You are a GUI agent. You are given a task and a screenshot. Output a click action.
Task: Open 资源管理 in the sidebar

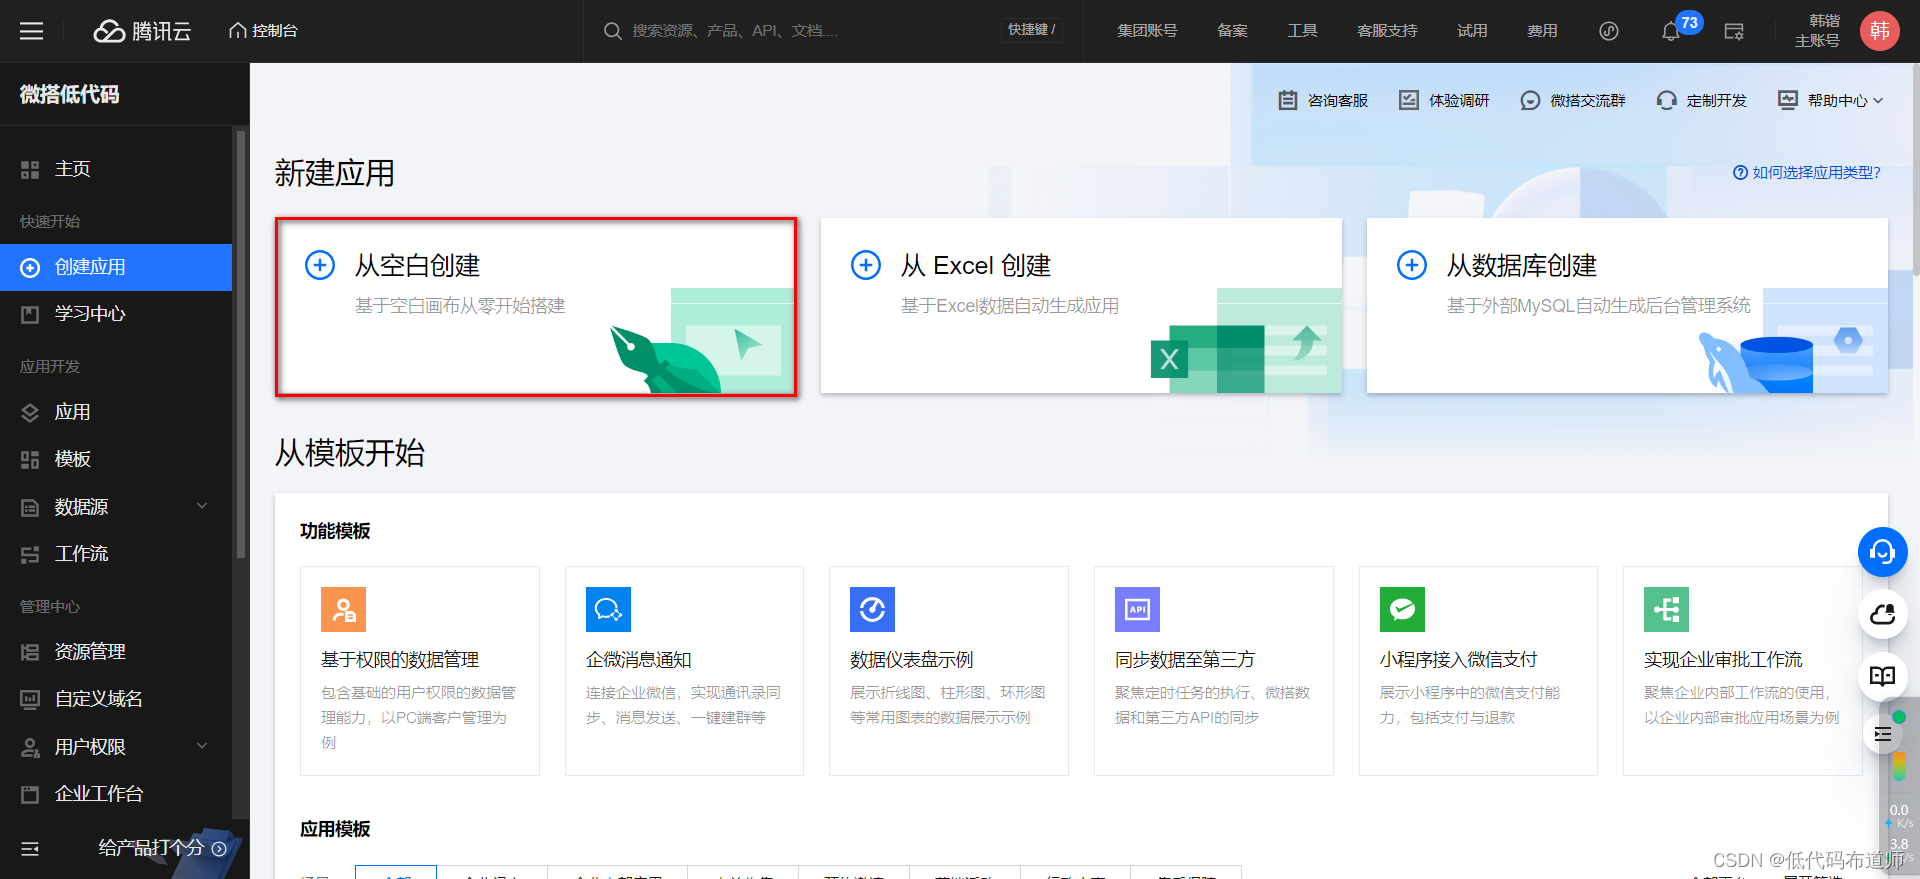116,652
